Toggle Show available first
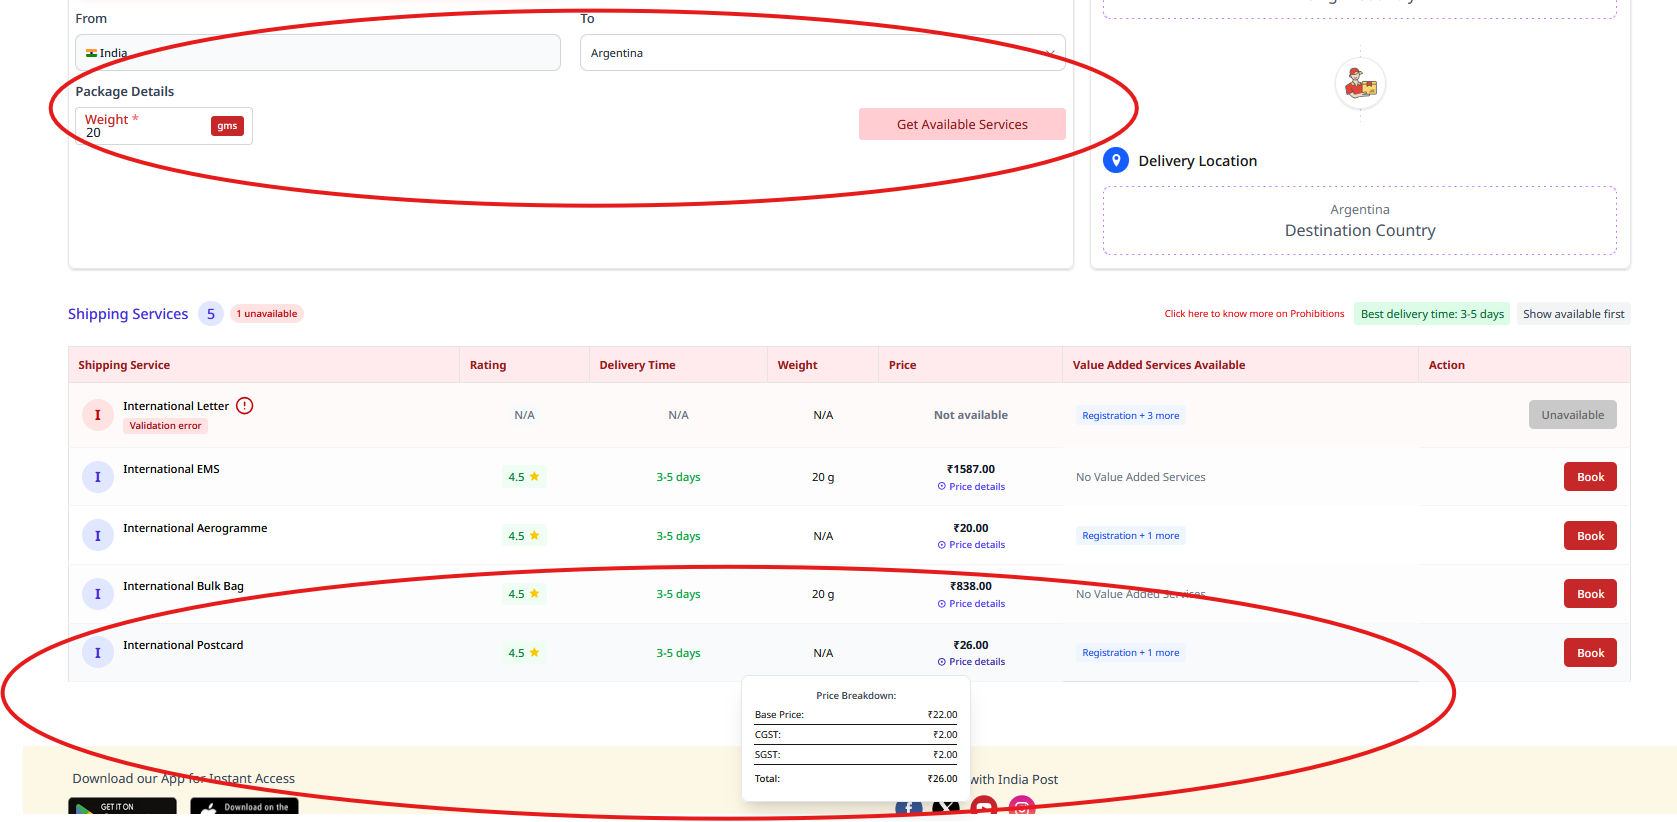The image size is (1677, 822). [x=1573, y=314]
